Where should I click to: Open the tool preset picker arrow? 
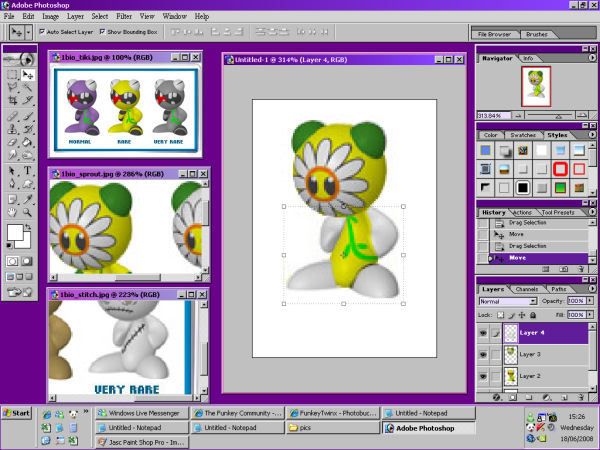point(28,32)
